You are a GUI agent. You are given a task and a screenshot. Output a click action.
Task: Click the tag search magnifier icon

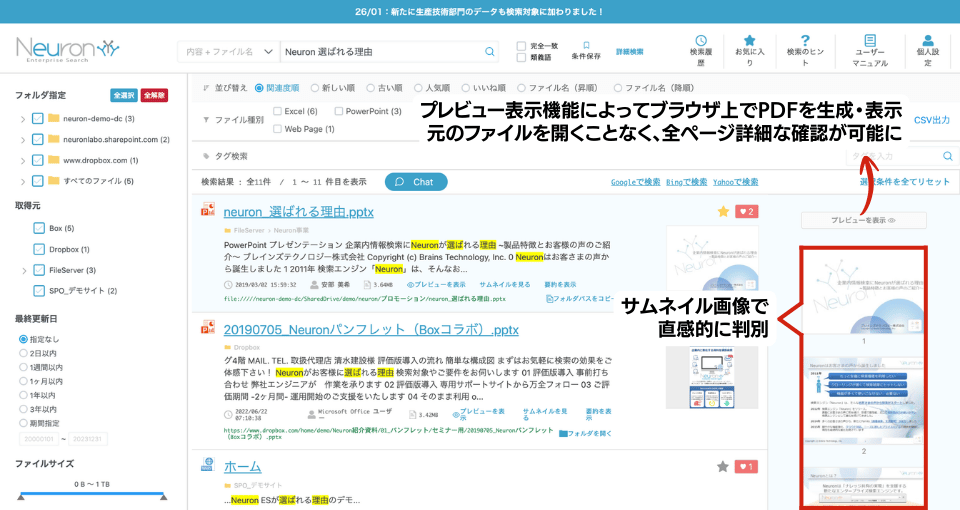click(948, 156)
